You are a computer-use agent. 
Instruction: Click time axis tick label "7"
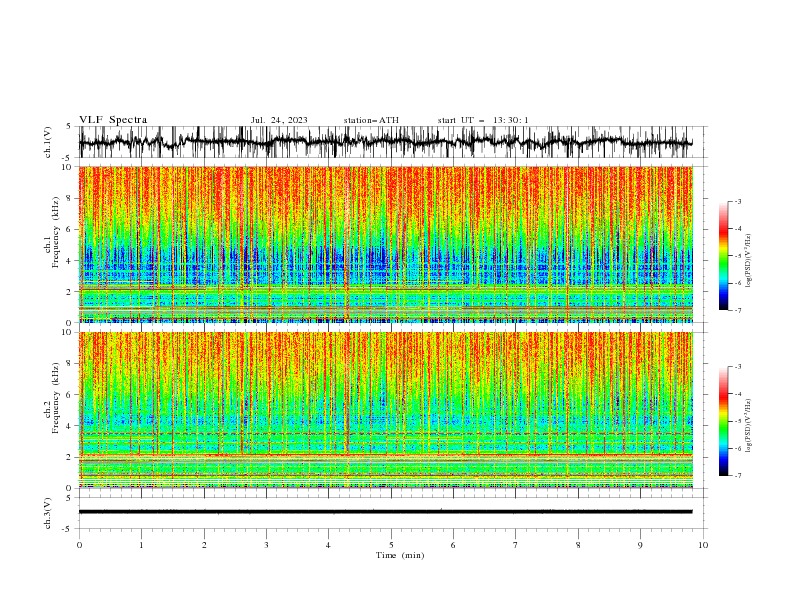click(x=516, y=545)
